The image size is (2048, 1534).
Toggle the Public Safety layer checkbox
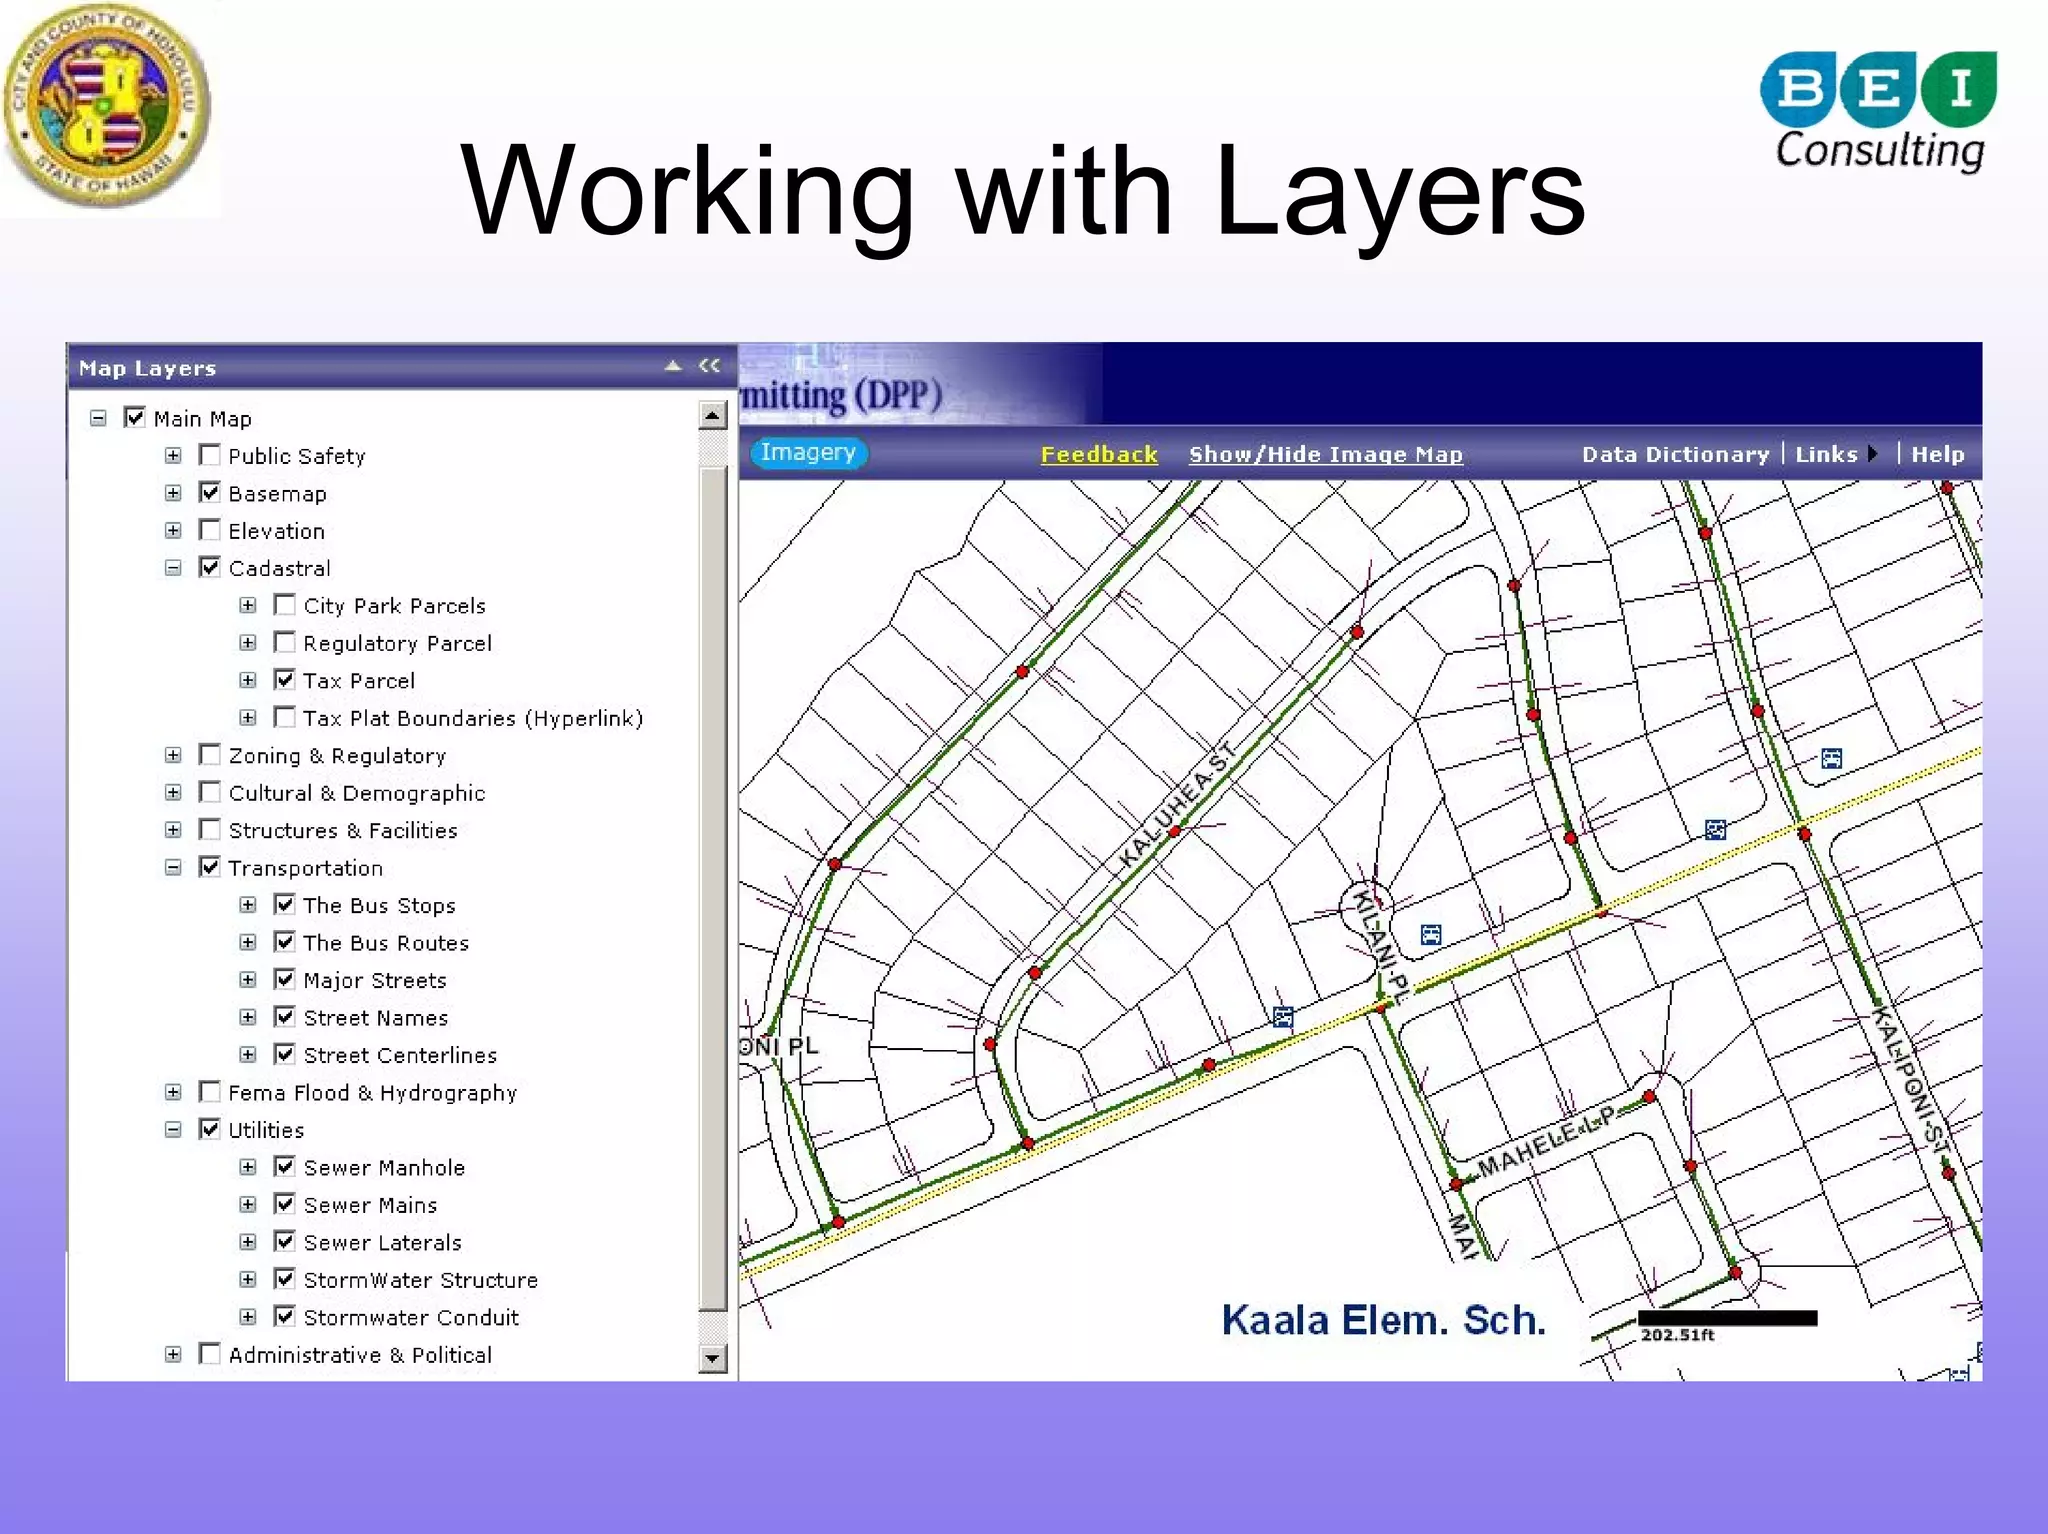(x=210, y=455)
